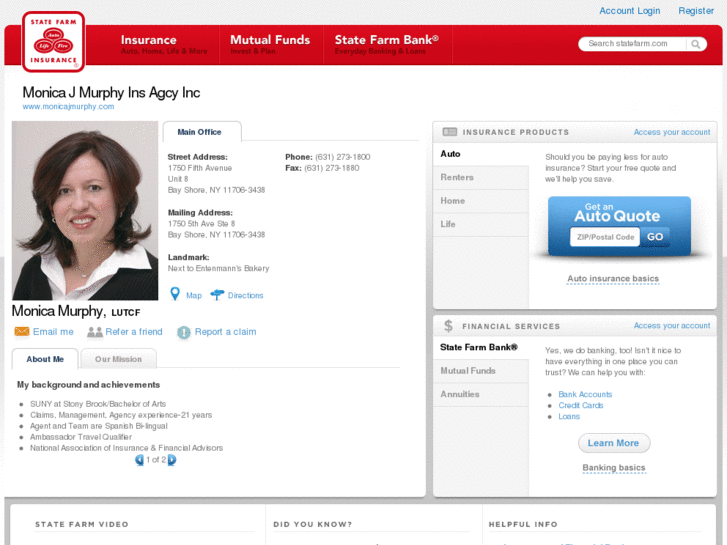Click the directions signpost icon
The width and height of the screenshot is (727, 545).
pyautogui.click(x=217, y=295)
